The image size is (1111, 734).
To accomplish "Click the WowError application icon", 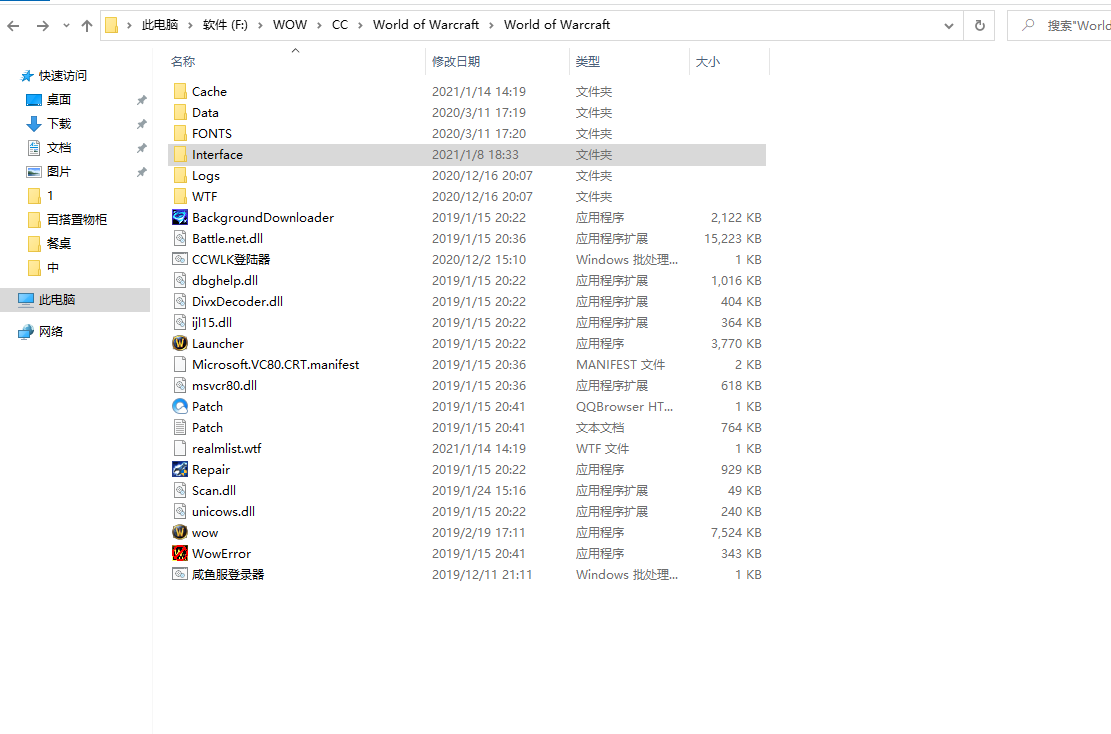I will coord(180,554).
